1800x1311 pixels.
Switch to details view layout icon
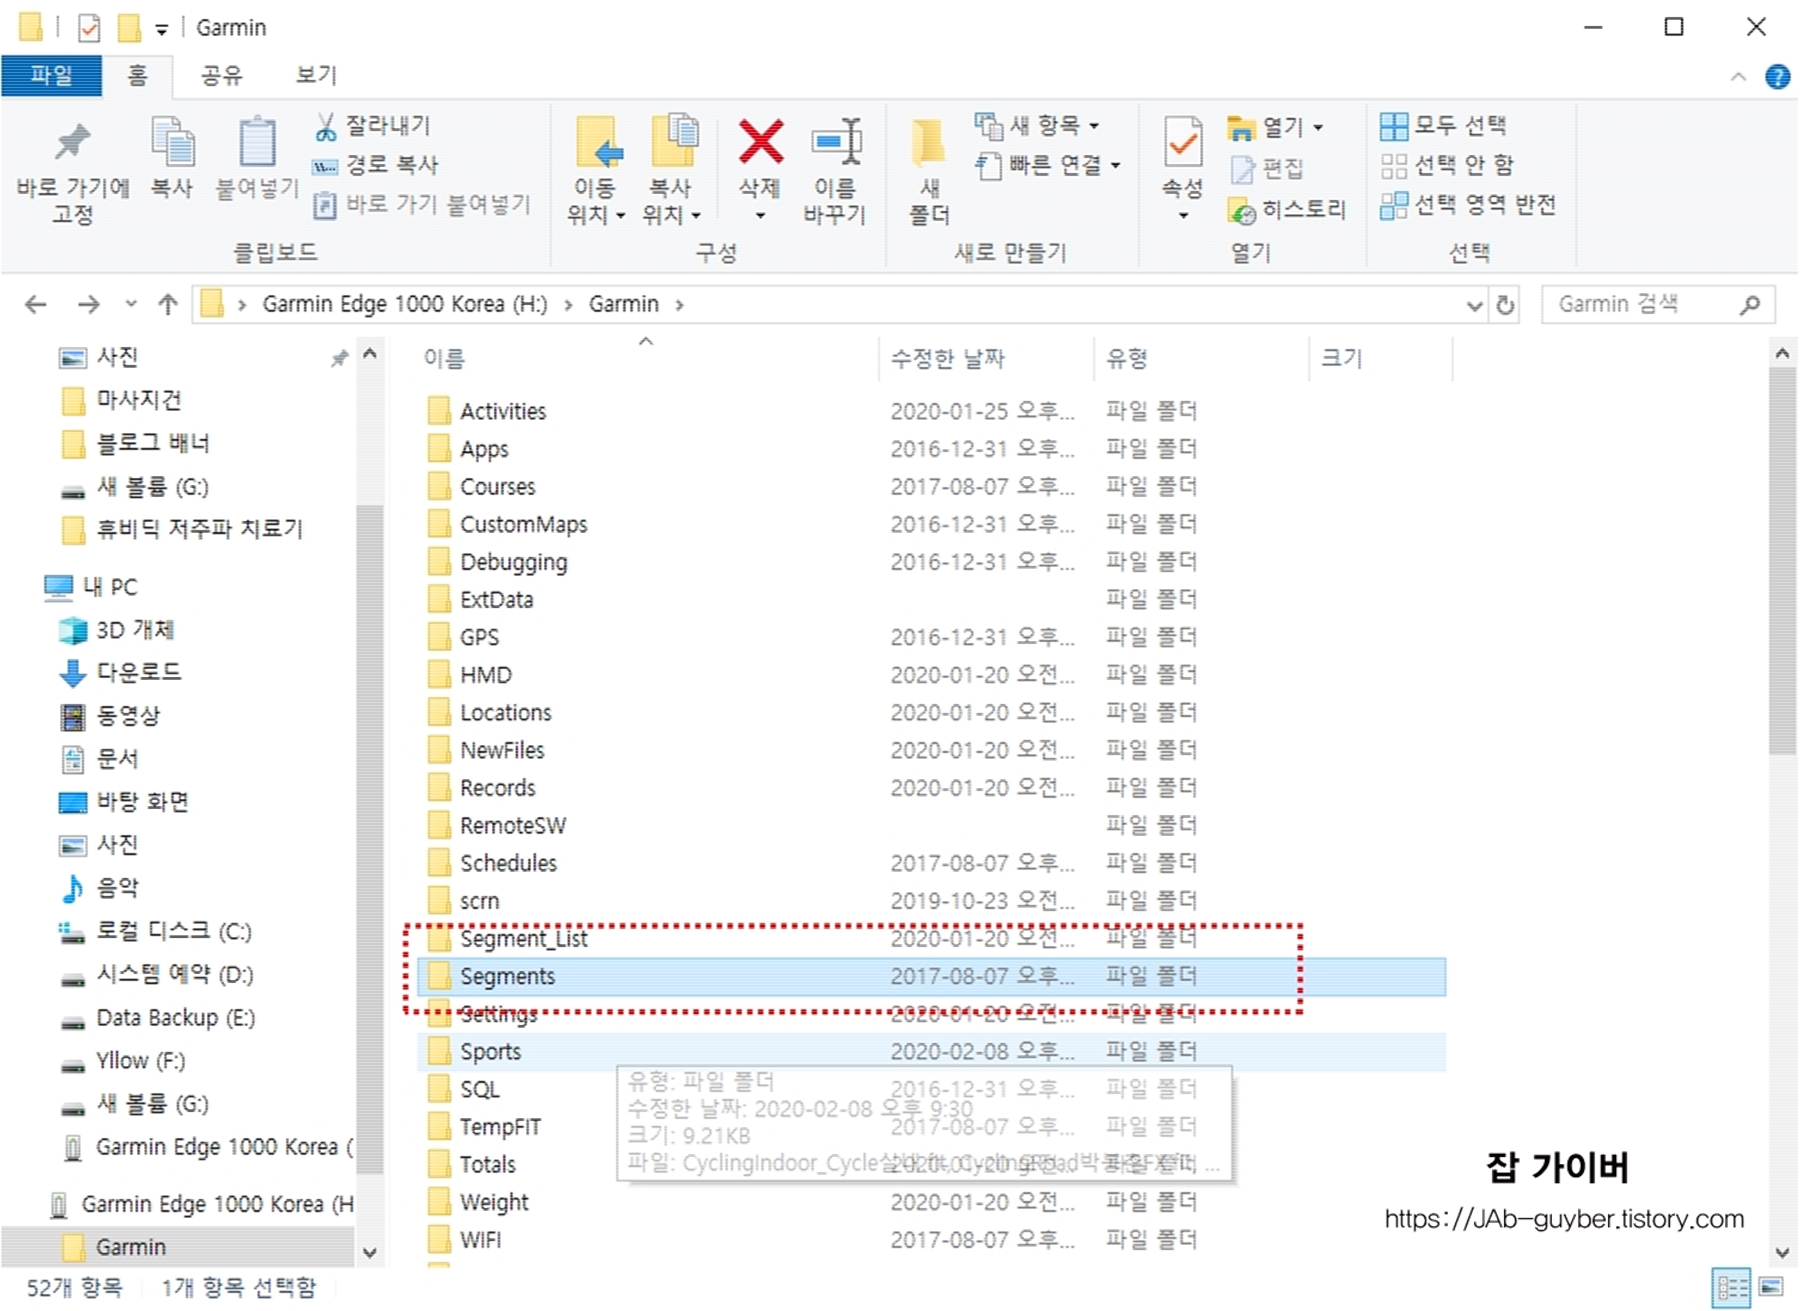(x=1731, y=1287)
